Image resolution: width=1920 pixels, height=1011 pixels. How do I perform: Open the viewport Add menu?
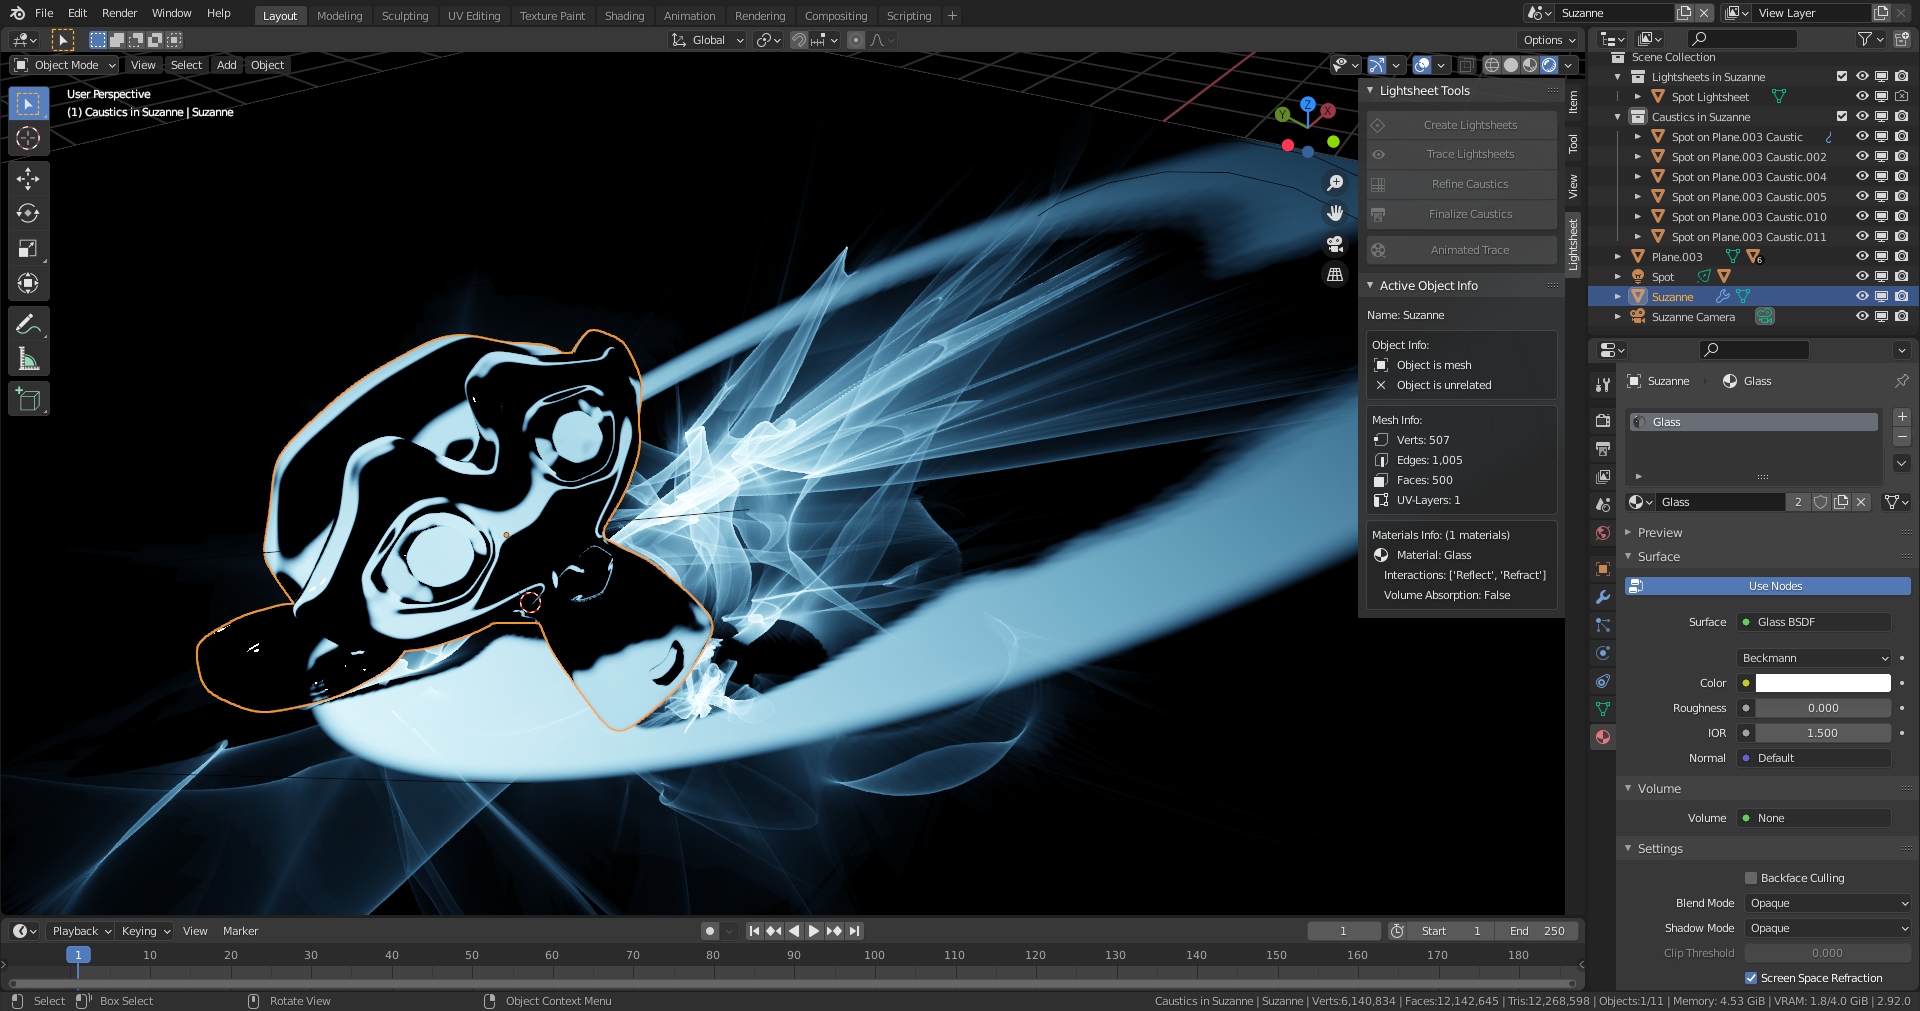[x=227, y=65]
